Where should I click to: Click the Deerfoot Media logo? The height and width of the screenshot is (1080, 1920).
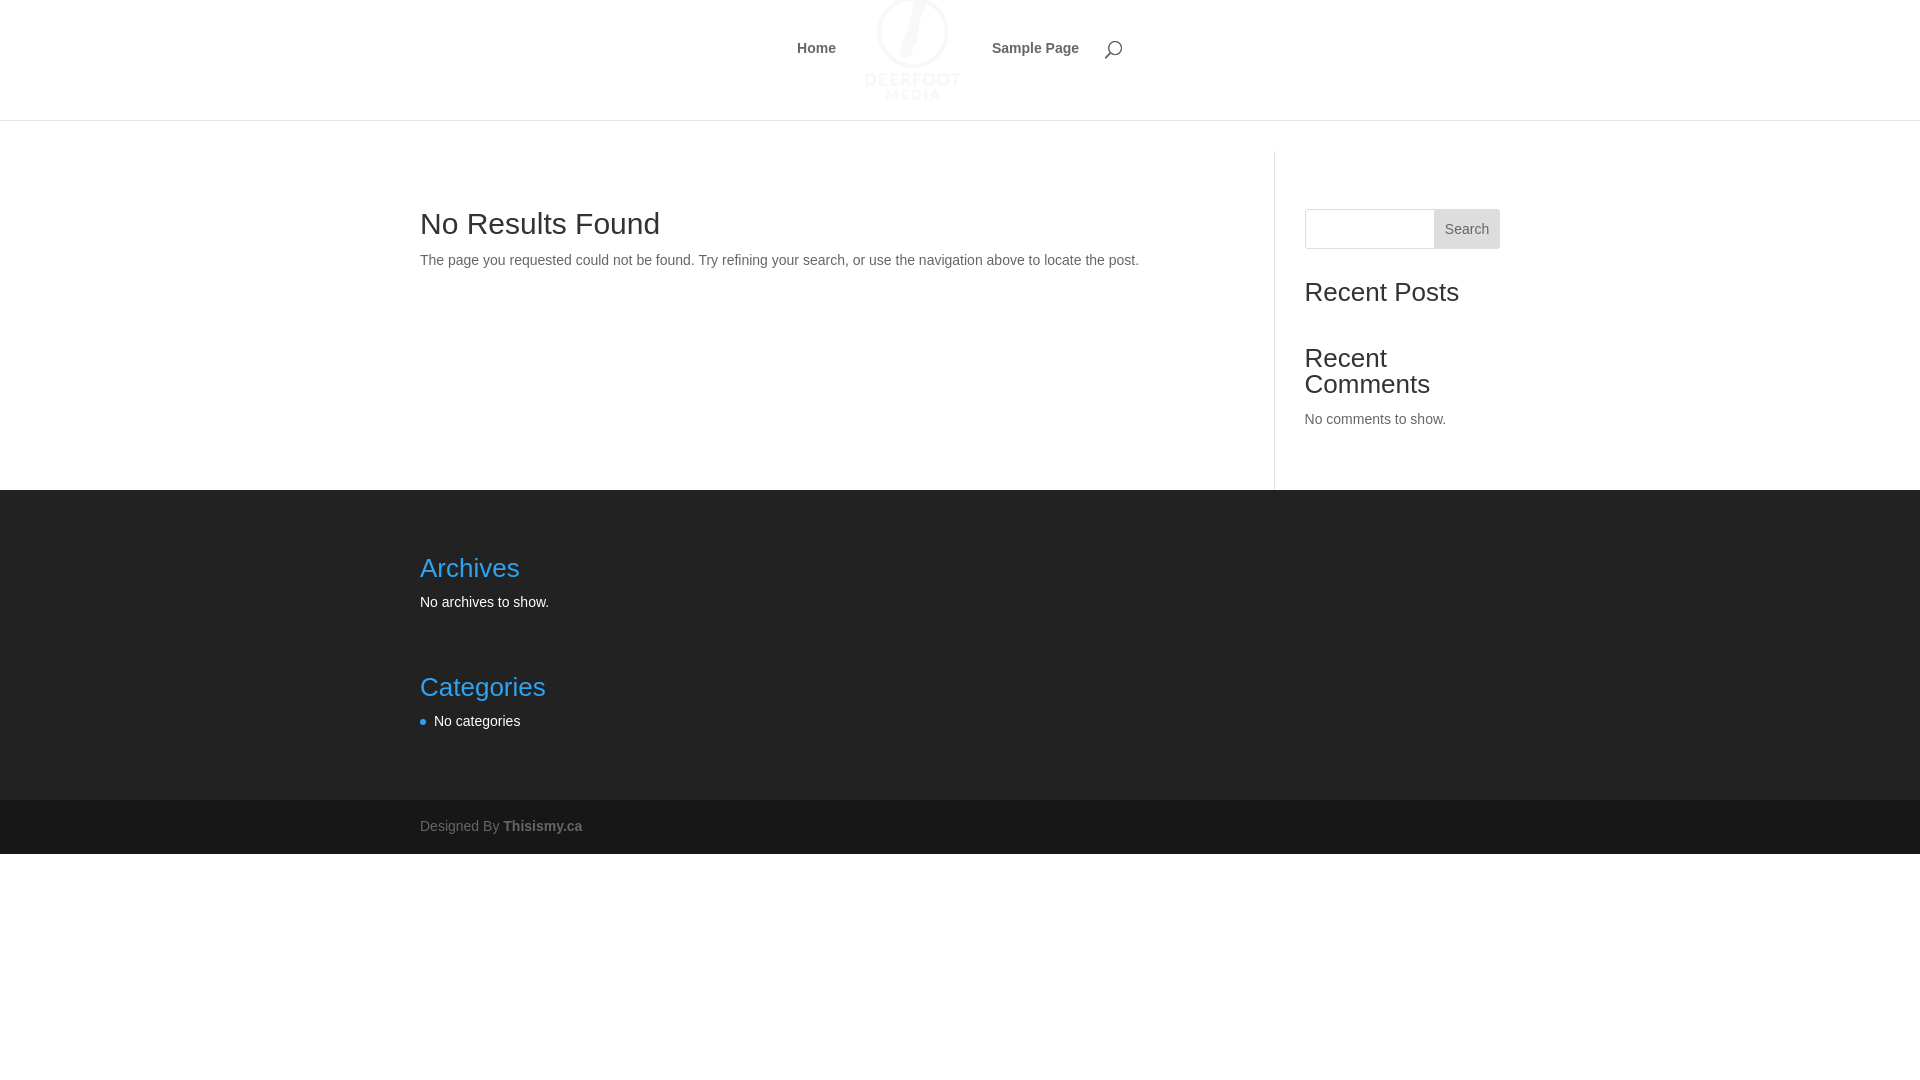tap(912, 50)
